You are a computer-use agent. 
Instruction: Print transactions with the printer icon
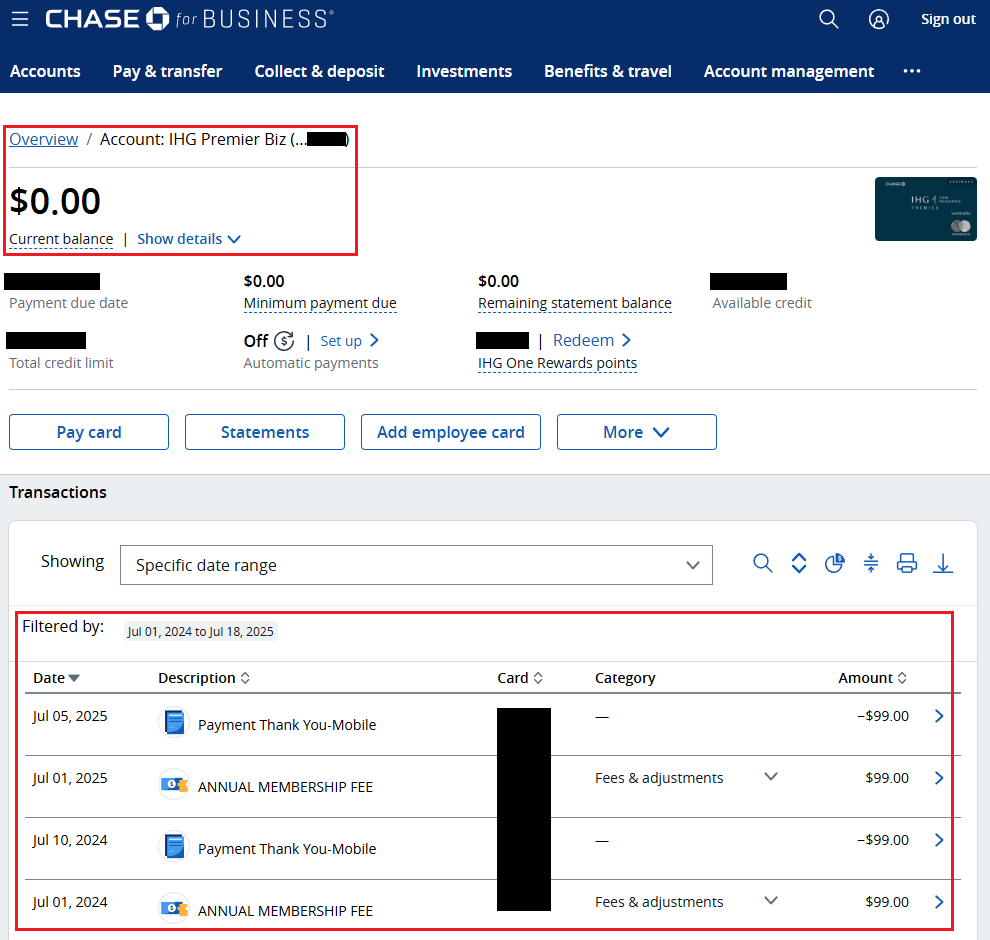pyautogui.click(x=907, y=563)
